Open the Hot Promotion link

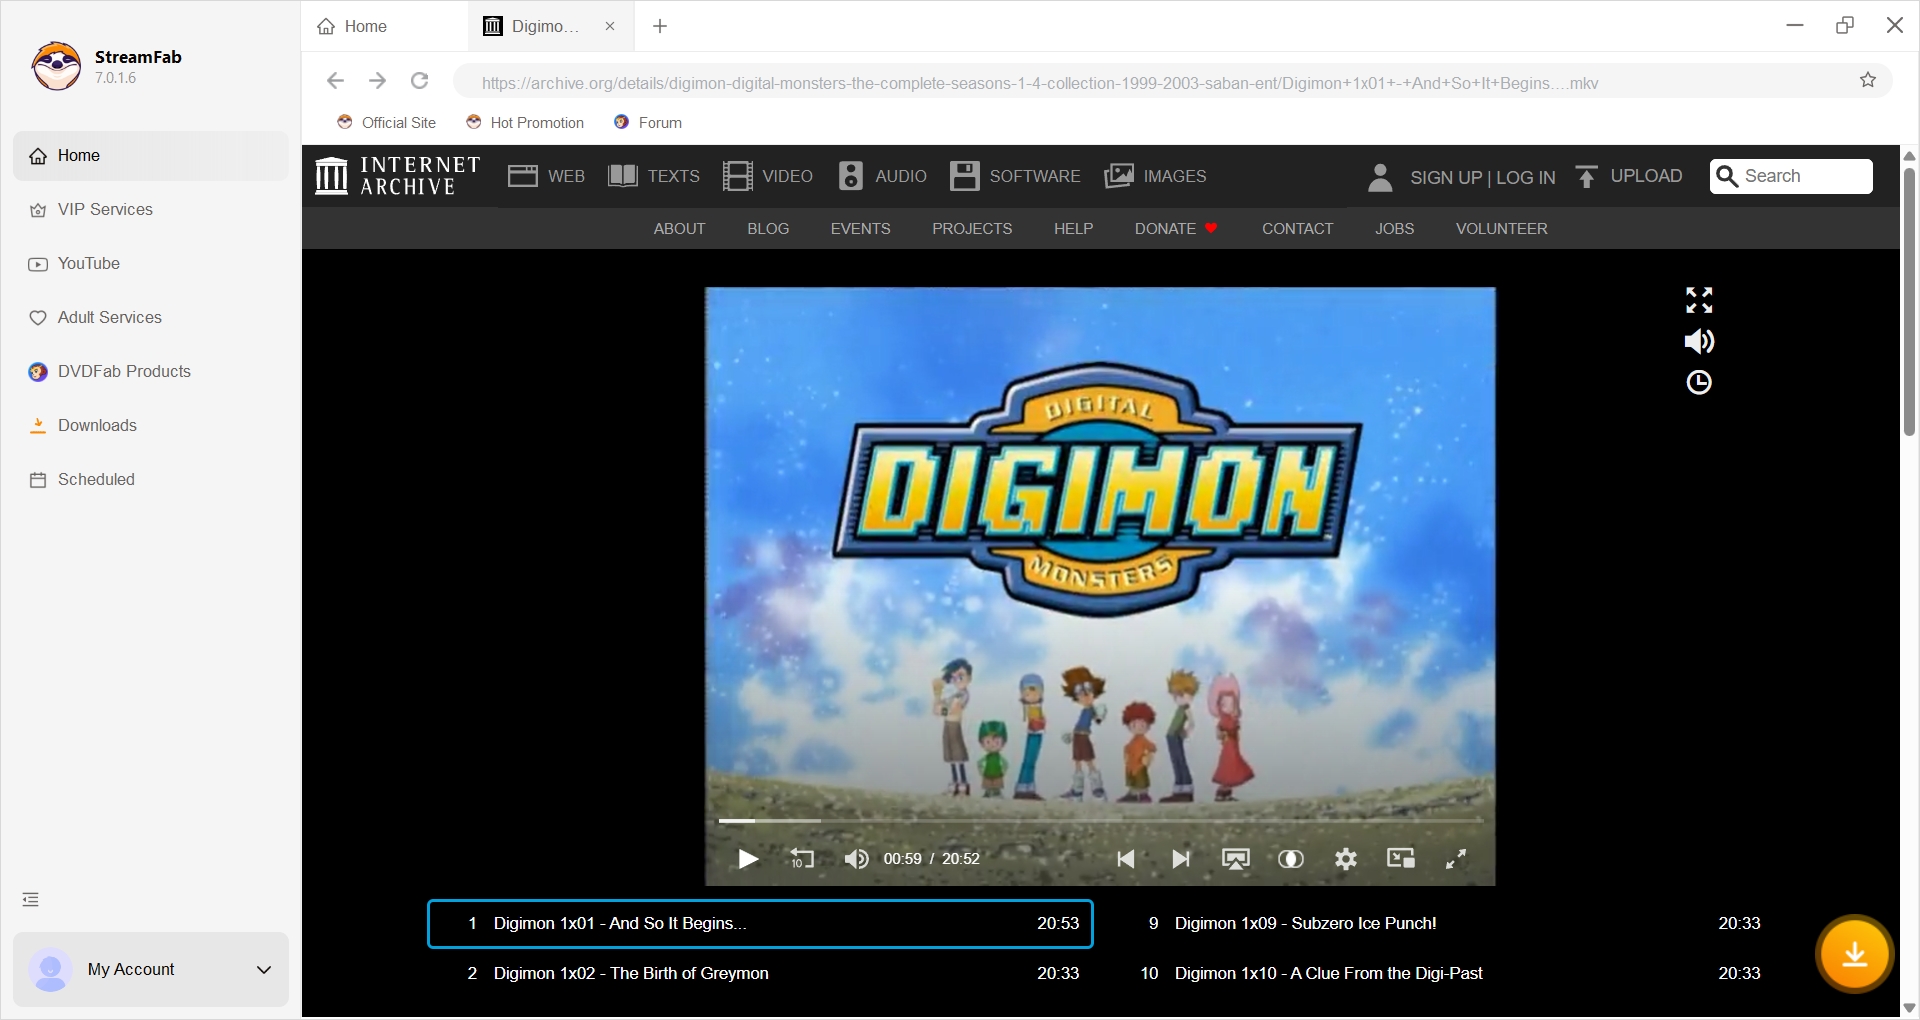click(525, 122)
